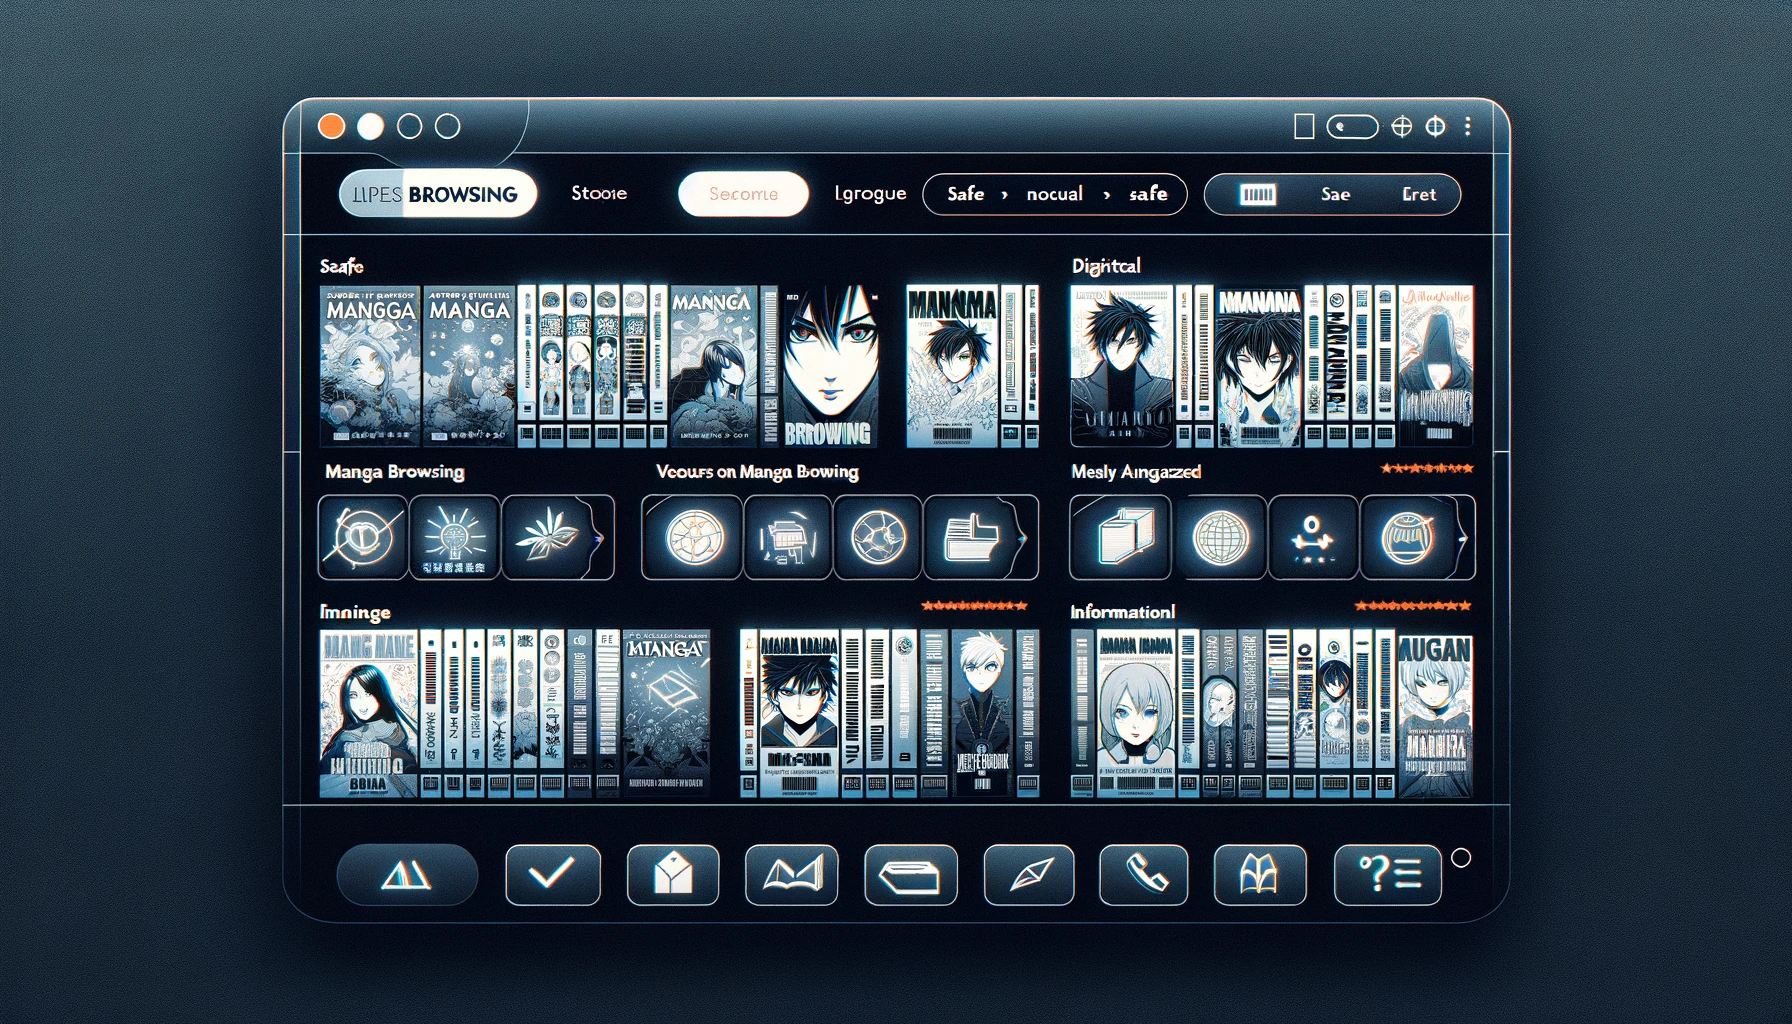
Task: Open the Igrogue tab
Action: (870, 193)
